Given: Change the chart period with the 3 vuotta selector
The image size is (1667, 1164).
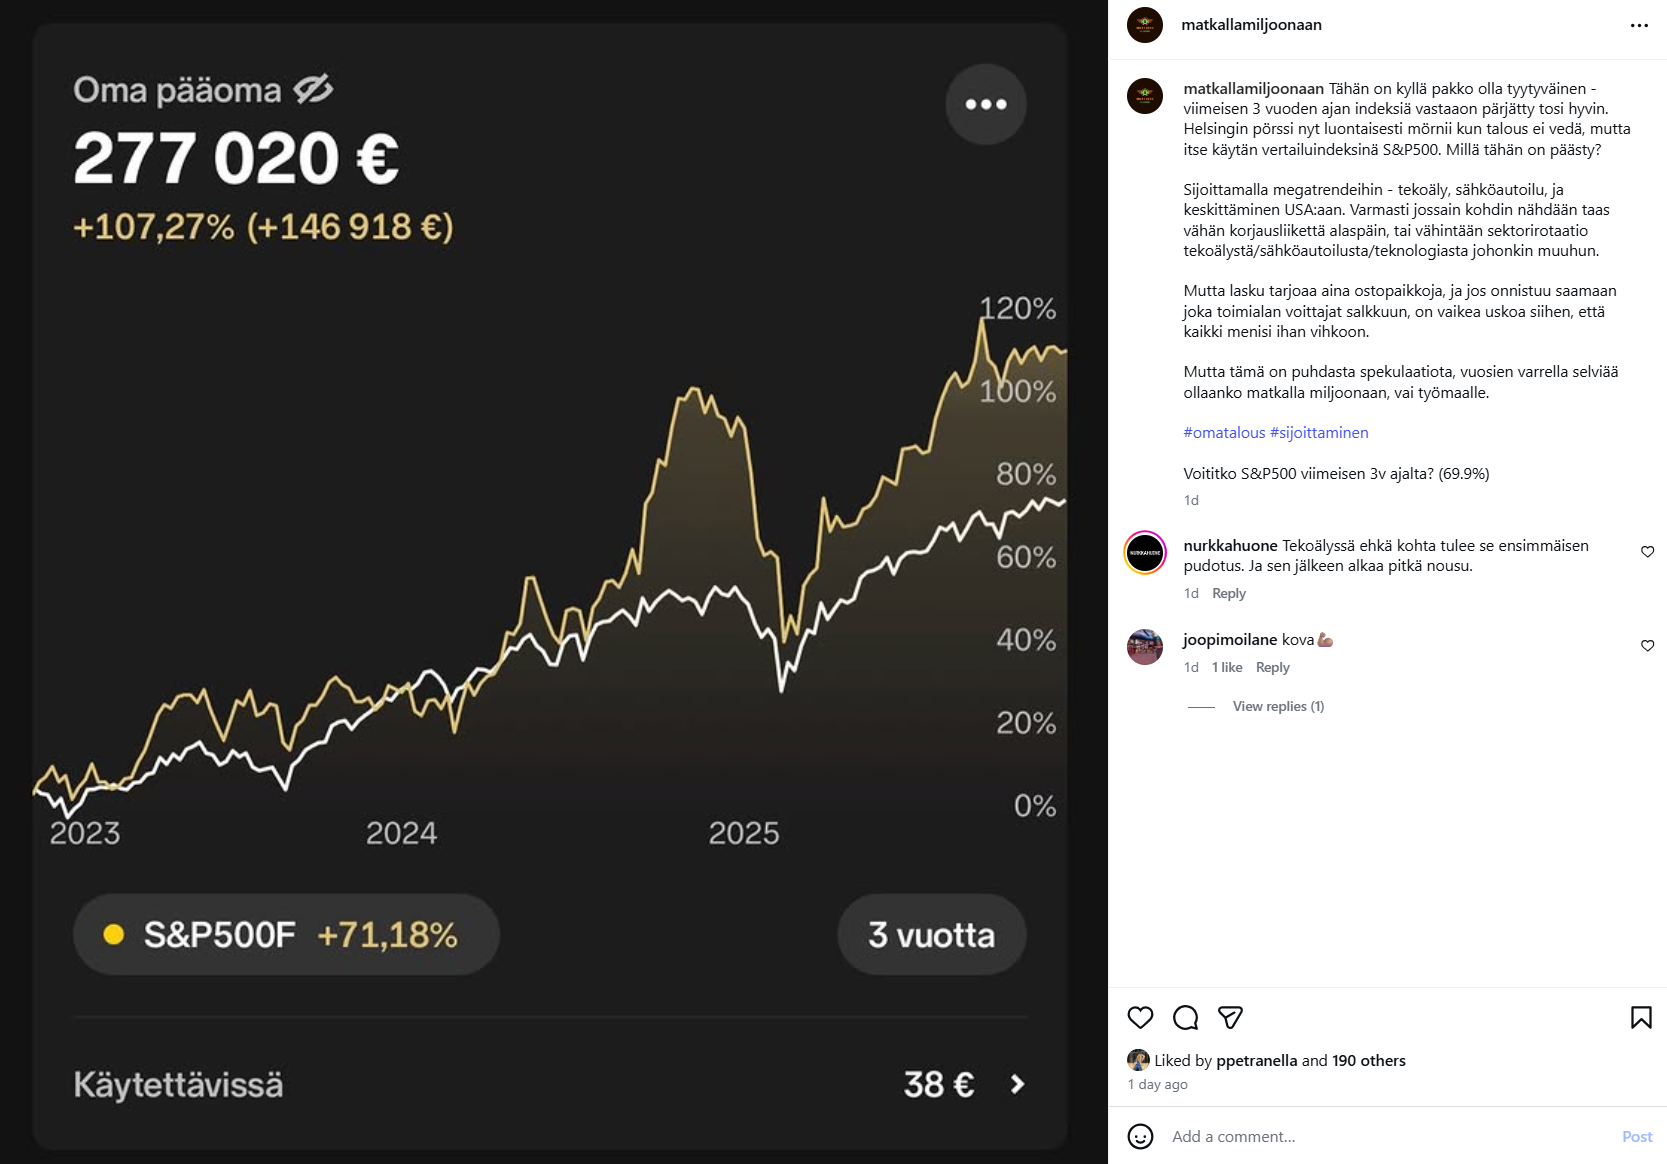Looking at the screenshot, I should coord(931,934).
